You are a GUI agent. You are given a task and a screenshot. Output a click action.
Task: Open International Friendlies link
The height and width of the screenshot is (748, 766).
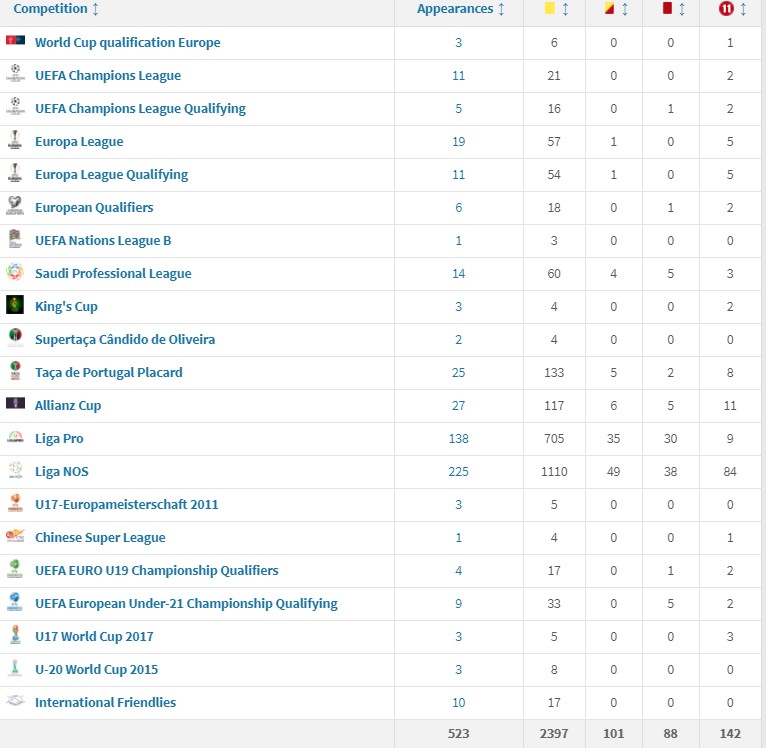(106, 703)
